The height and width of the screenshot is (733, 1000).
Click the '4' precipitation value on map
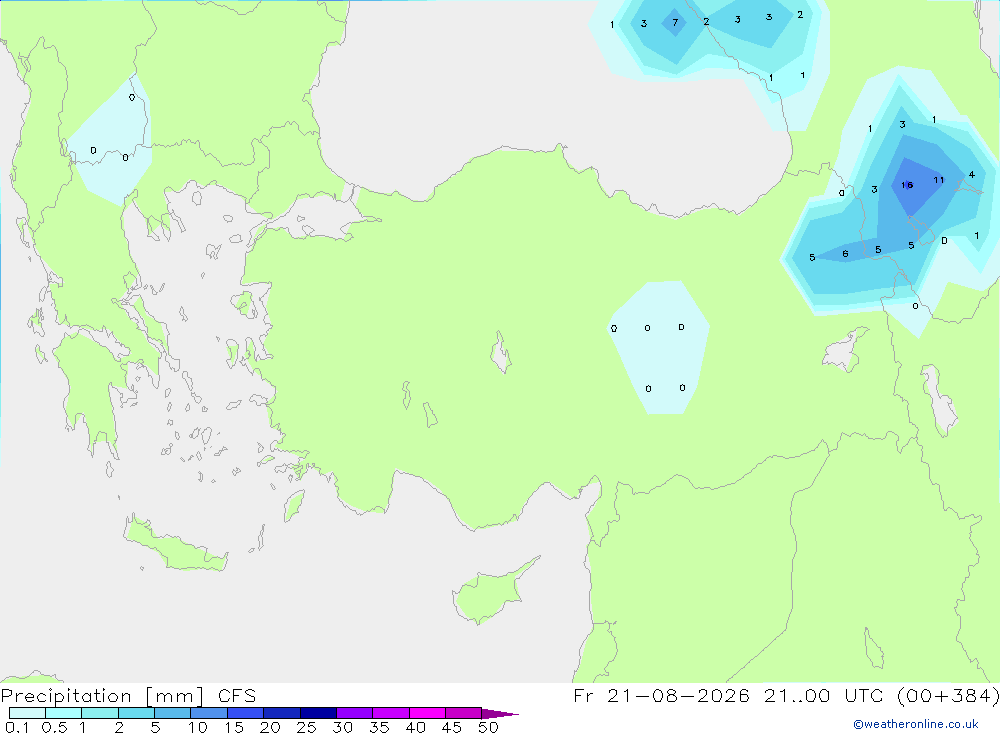971,175
